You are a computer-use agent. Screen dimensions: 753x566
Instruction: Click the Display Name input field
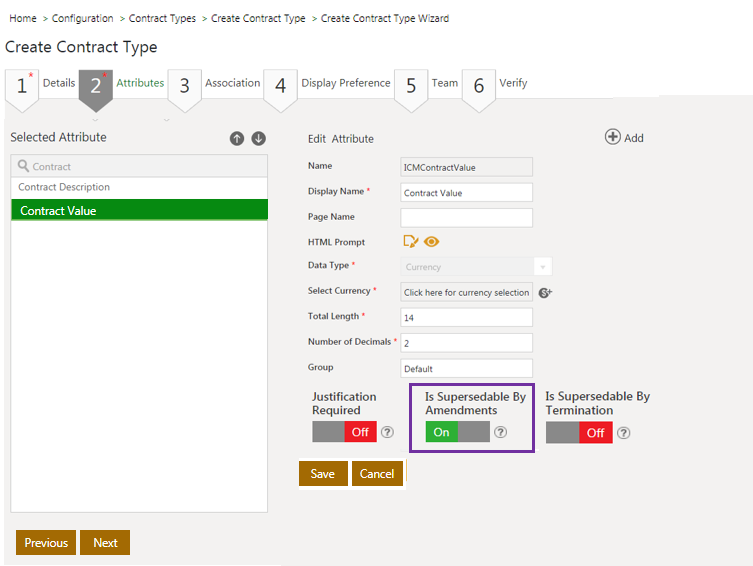pyautogui.click(x=466, y=192)
